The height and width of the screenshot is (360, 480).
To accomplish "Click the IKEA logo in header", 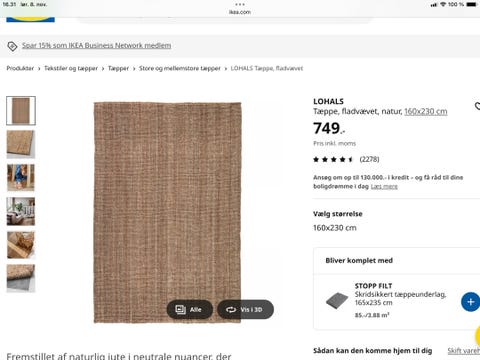I will tap(30, 18).
